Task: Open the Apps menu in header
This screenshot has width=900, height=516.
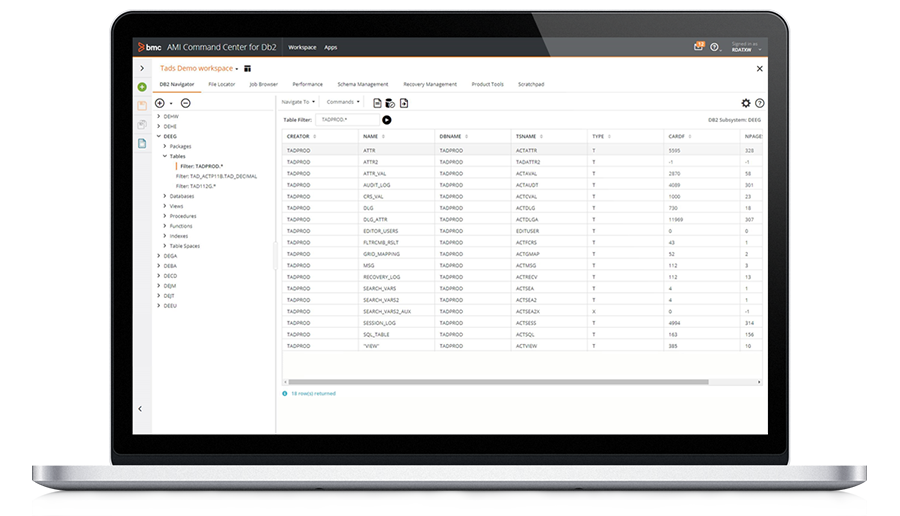Action: click(330, 47)
